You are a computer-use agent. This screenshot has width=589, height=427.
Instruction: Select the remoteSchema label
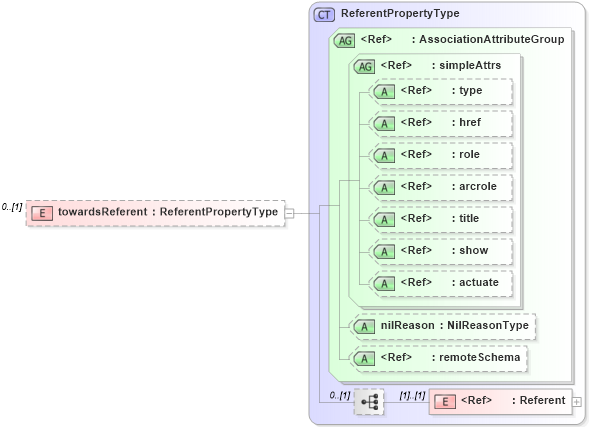[480, 357]
